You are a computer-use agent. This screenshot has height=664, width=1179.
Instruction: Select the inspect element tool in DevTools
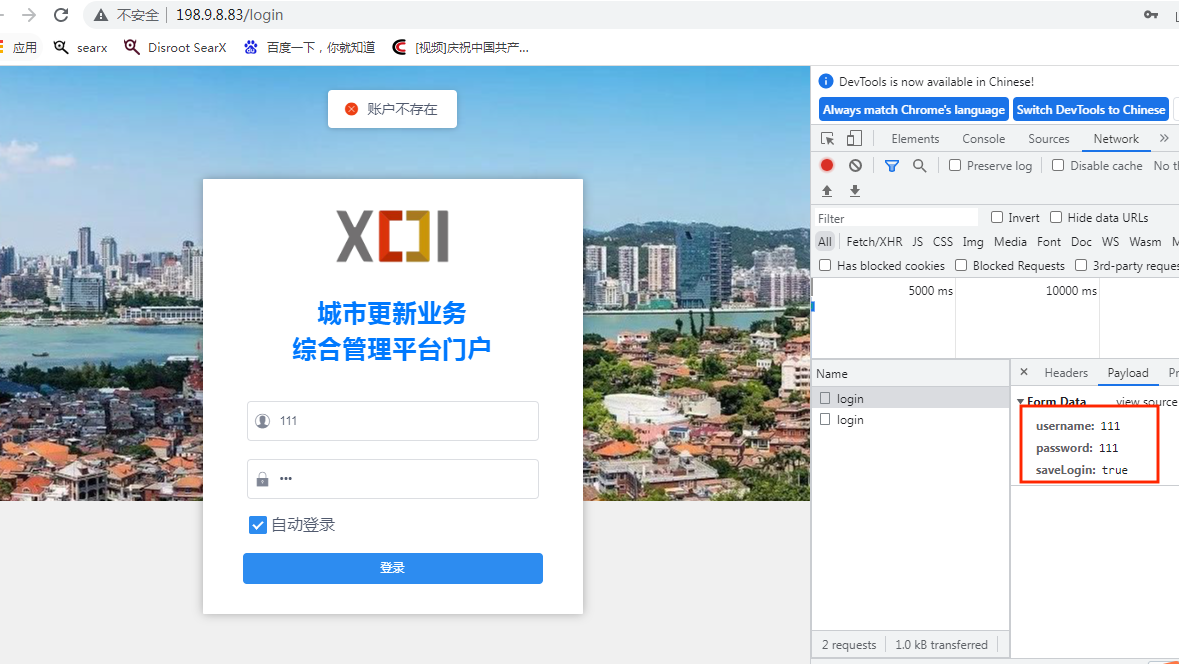pos(828,139)
